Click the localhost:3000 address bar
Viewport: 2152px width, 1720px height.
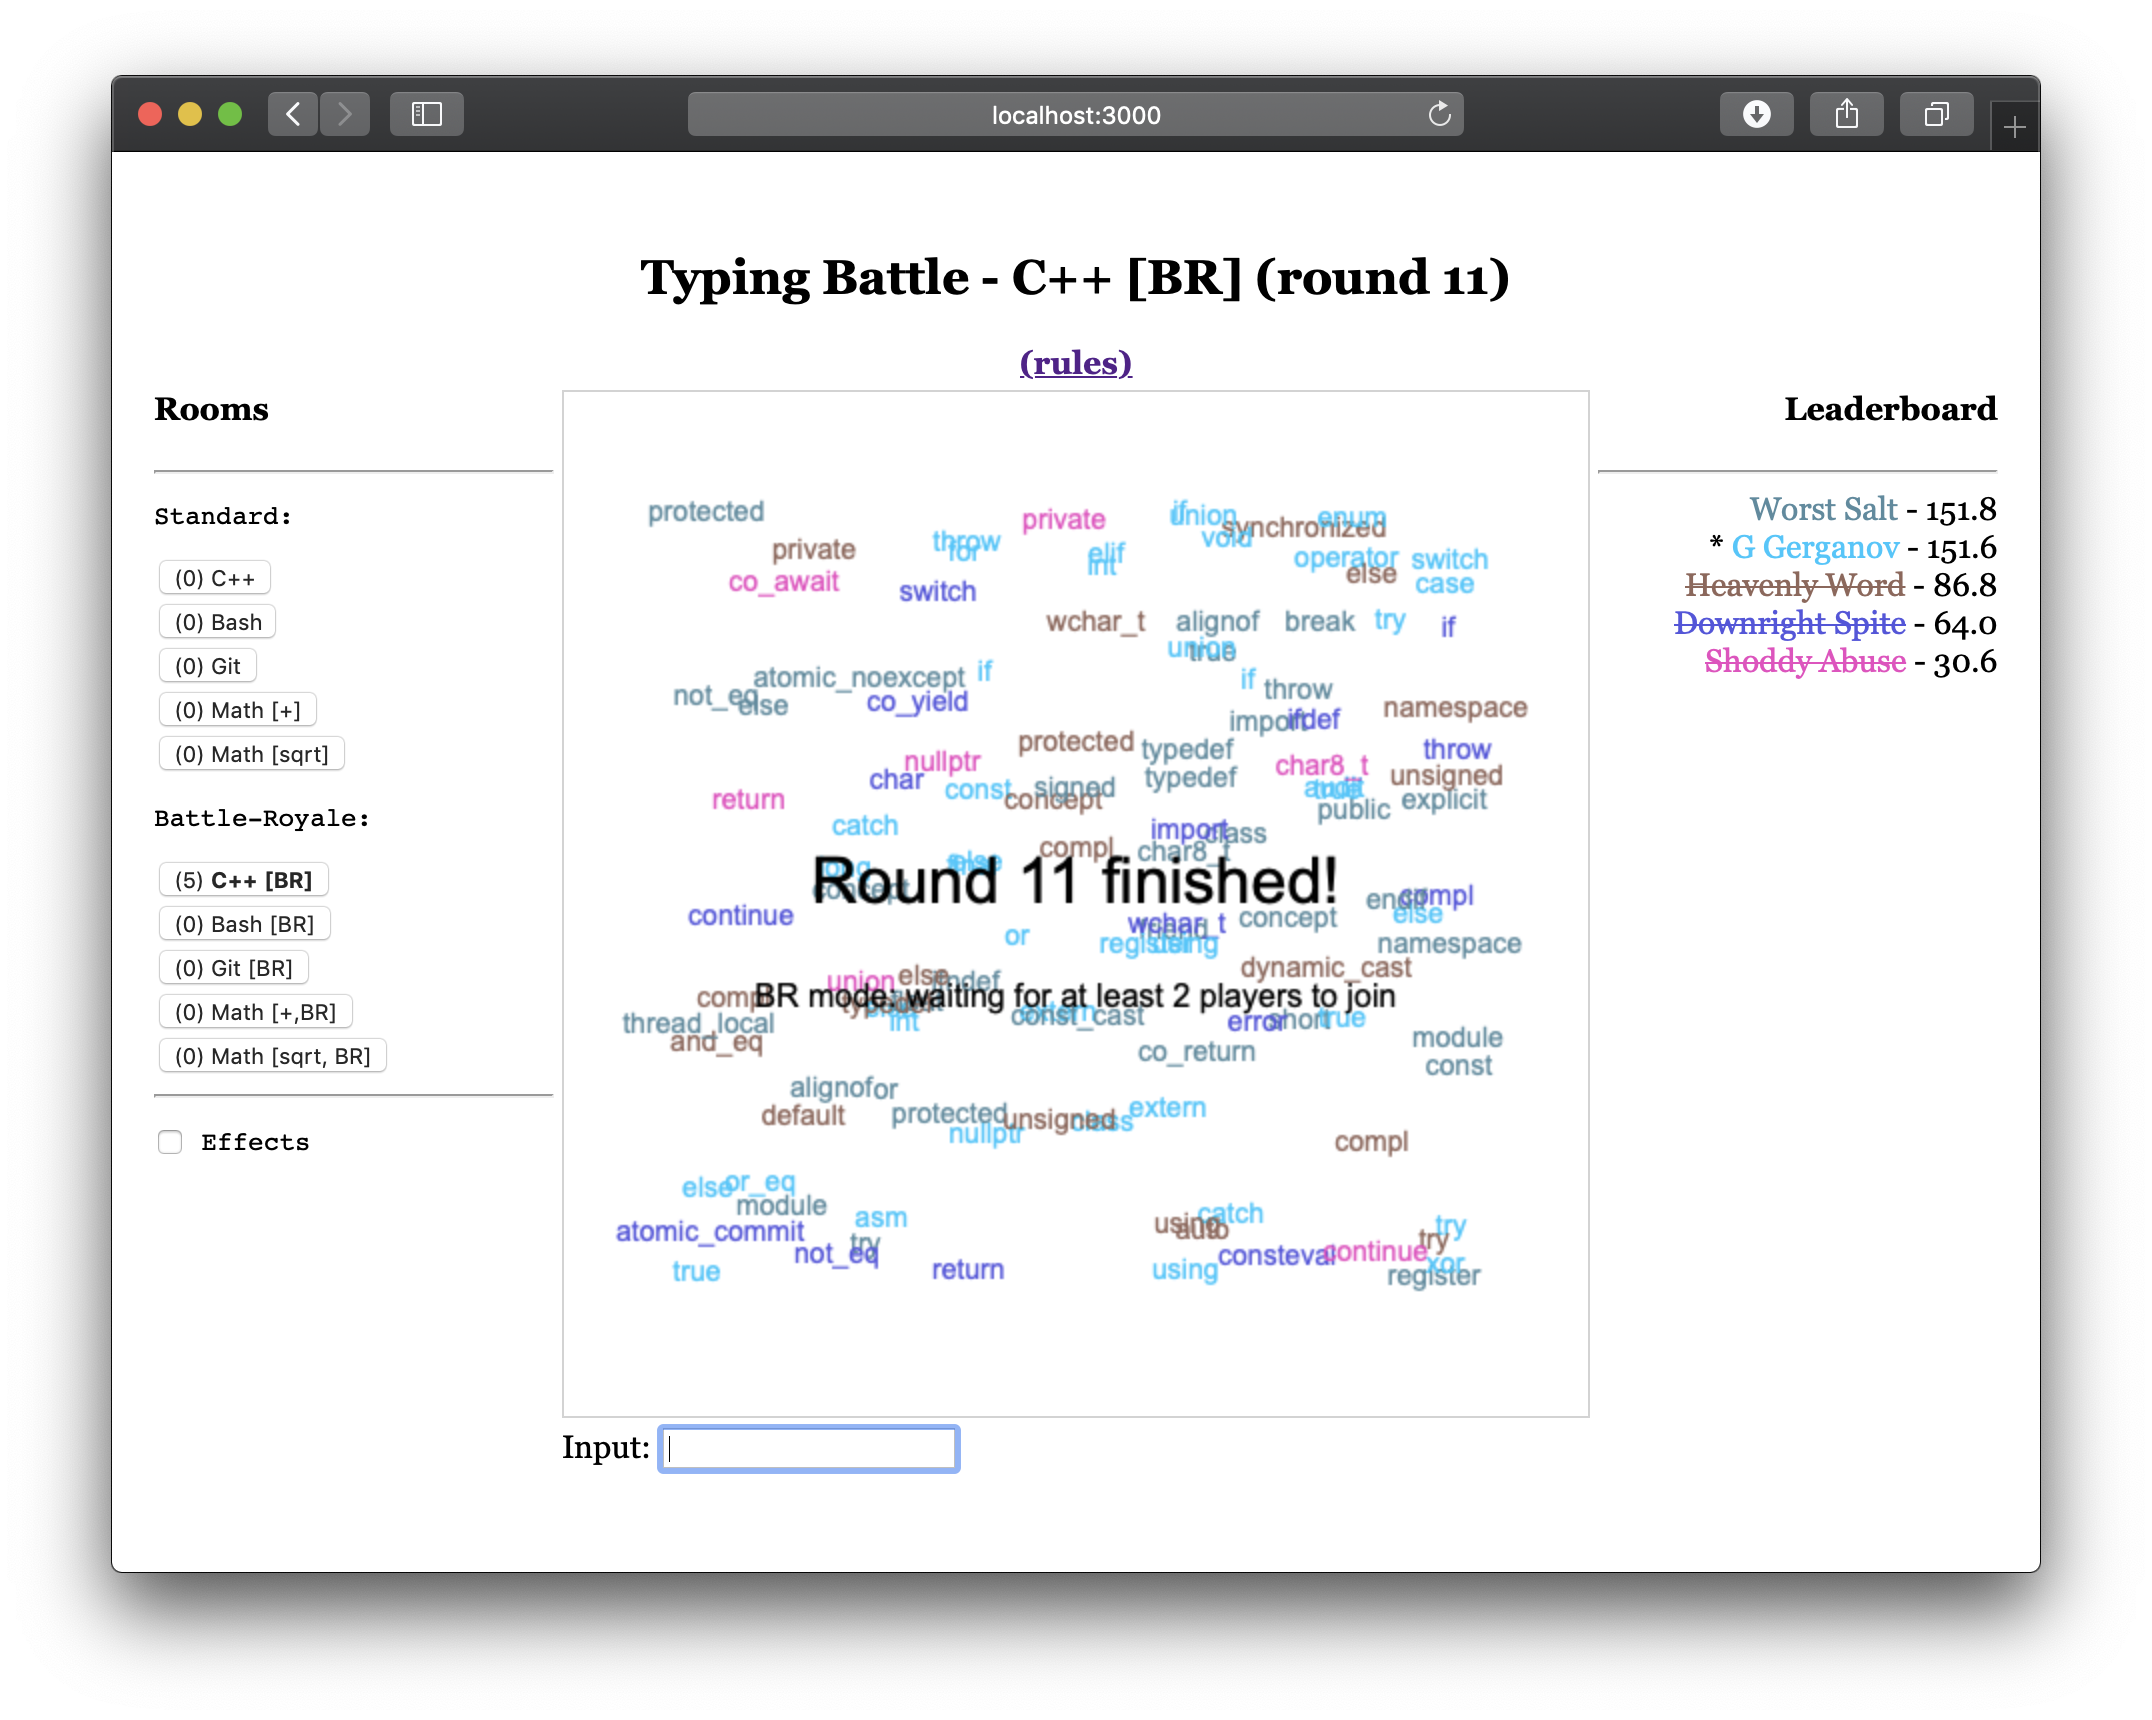[x=1076, y=114]
